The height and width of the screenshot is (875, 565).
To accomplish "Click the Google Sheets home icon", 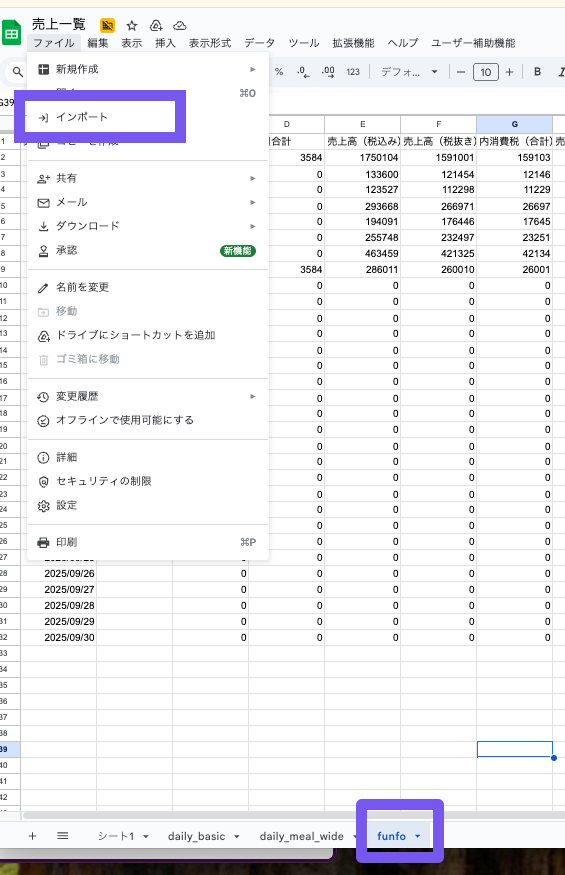I will pyautogui.click(x=11, y=33).
